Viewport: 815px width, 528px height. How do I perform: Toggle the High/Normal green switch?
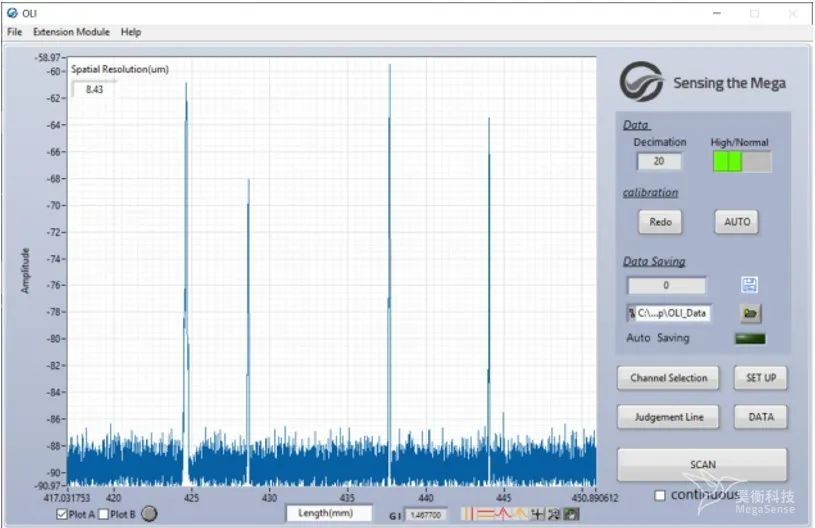coord(741,161)
